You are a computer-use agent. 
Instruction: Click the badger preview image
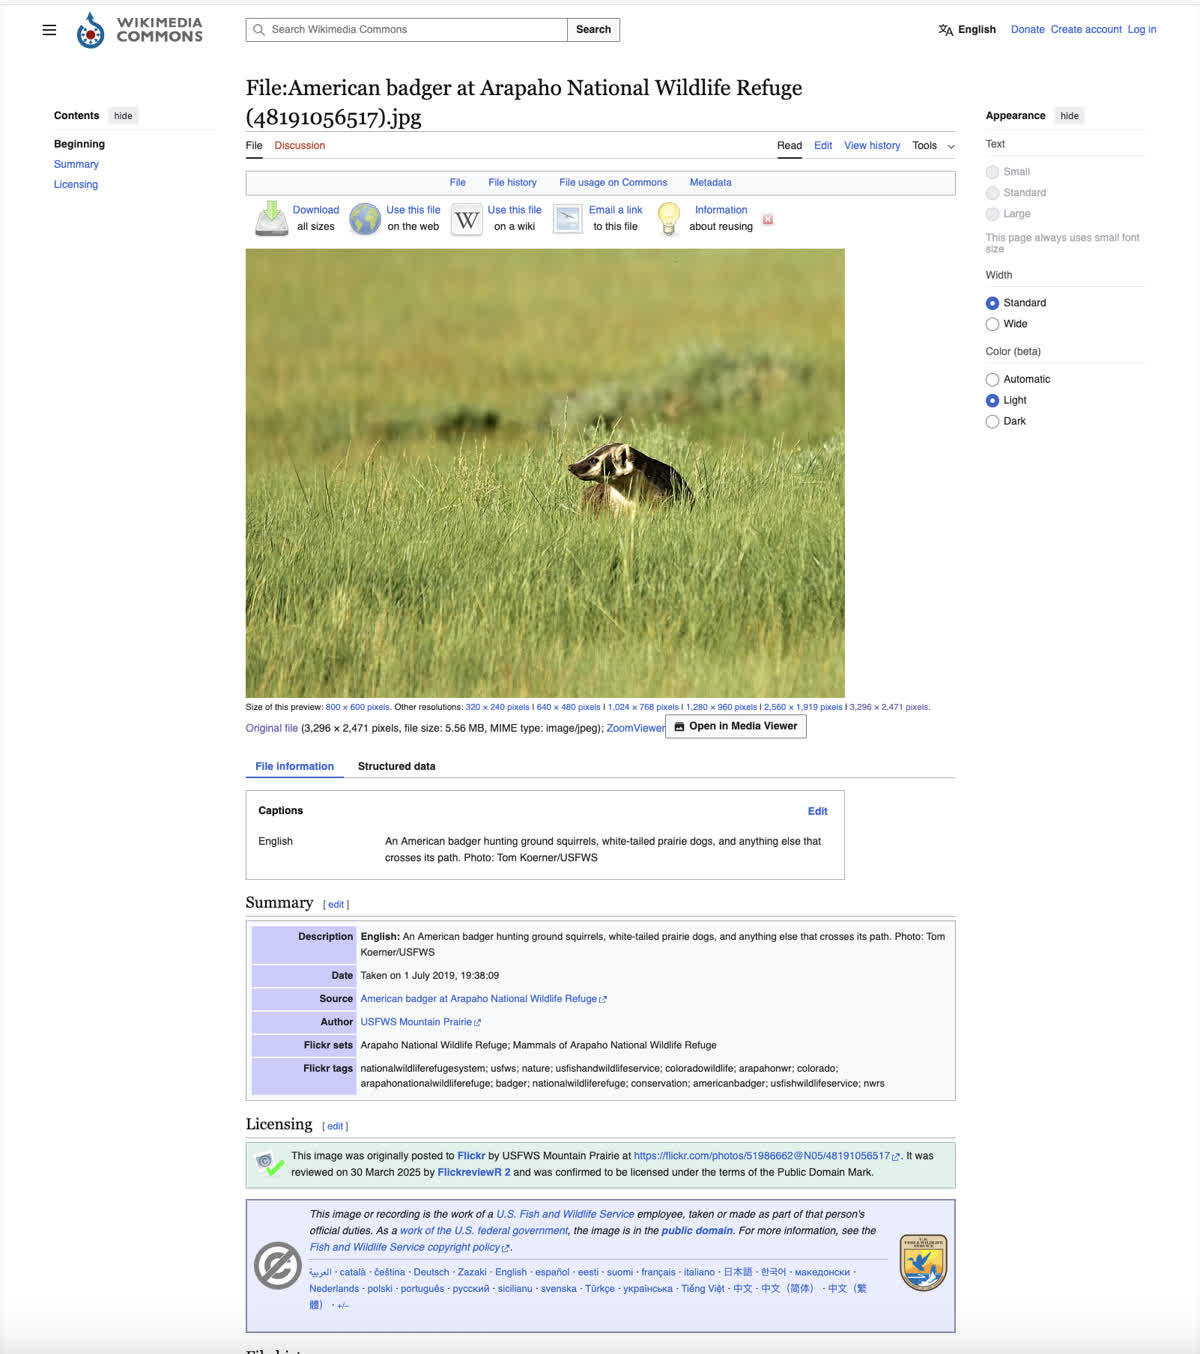[545, 472]
